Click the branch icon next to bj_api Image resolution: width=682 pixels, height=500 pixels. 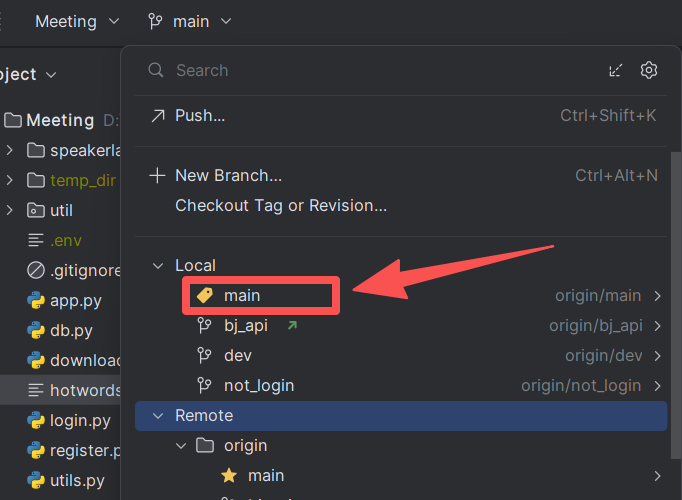tap(204, 326)
